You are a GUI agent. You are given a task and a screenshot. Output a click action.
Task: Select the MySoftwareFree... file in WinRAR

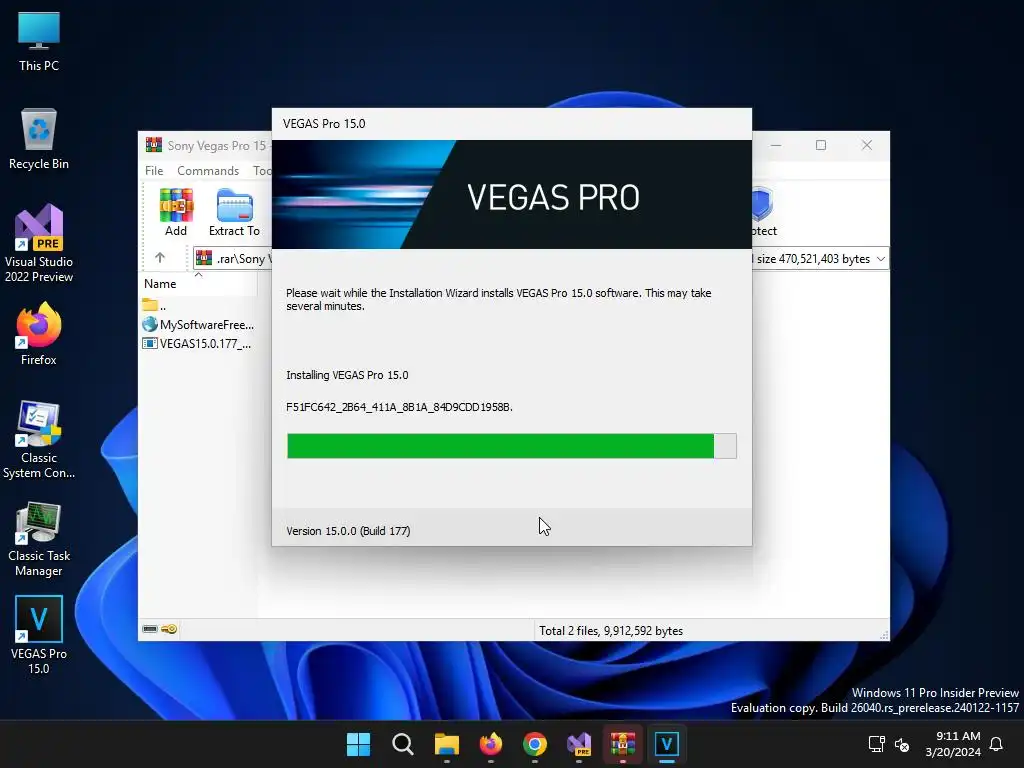coord(198,325)
